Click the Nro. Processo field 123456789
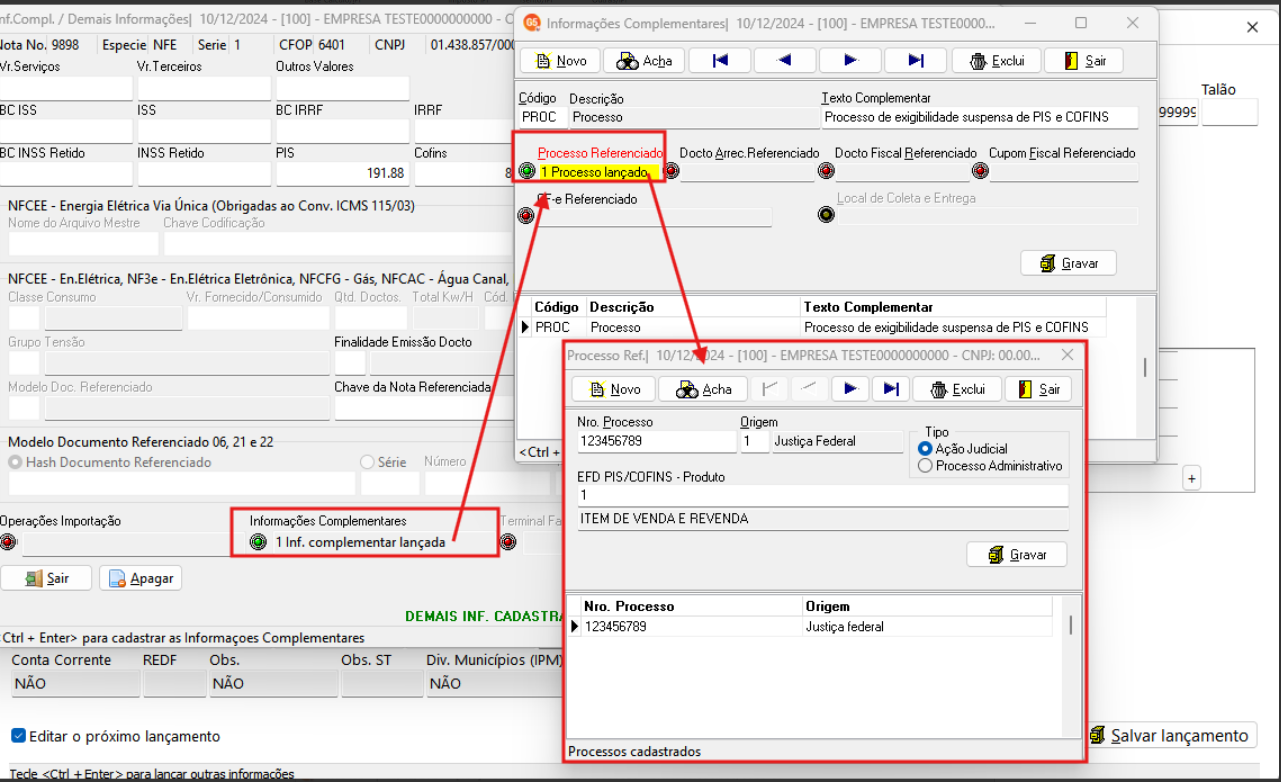This screenshot has width=1281, height=782. (x=657, y=441)
